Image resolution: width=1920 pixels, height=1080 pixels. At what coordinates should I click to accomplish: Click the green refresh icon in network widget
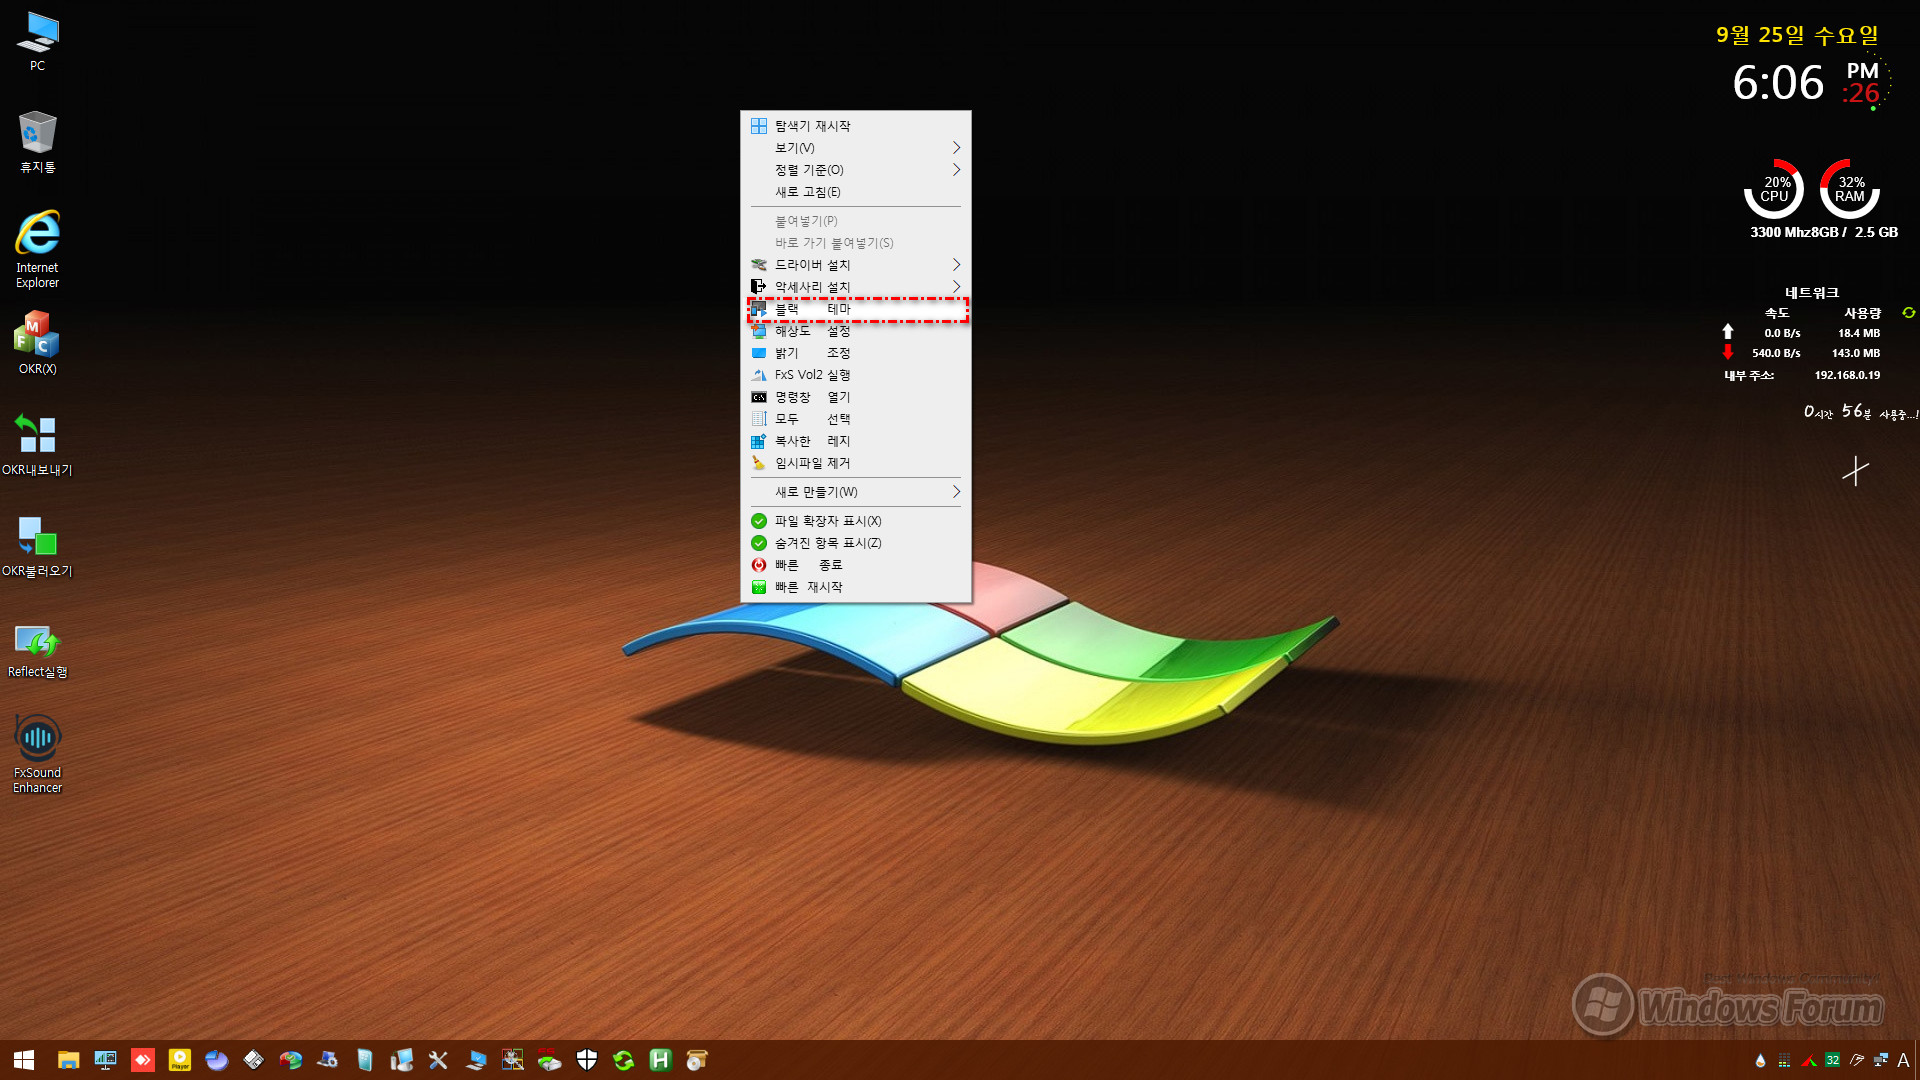(1908, 313)
